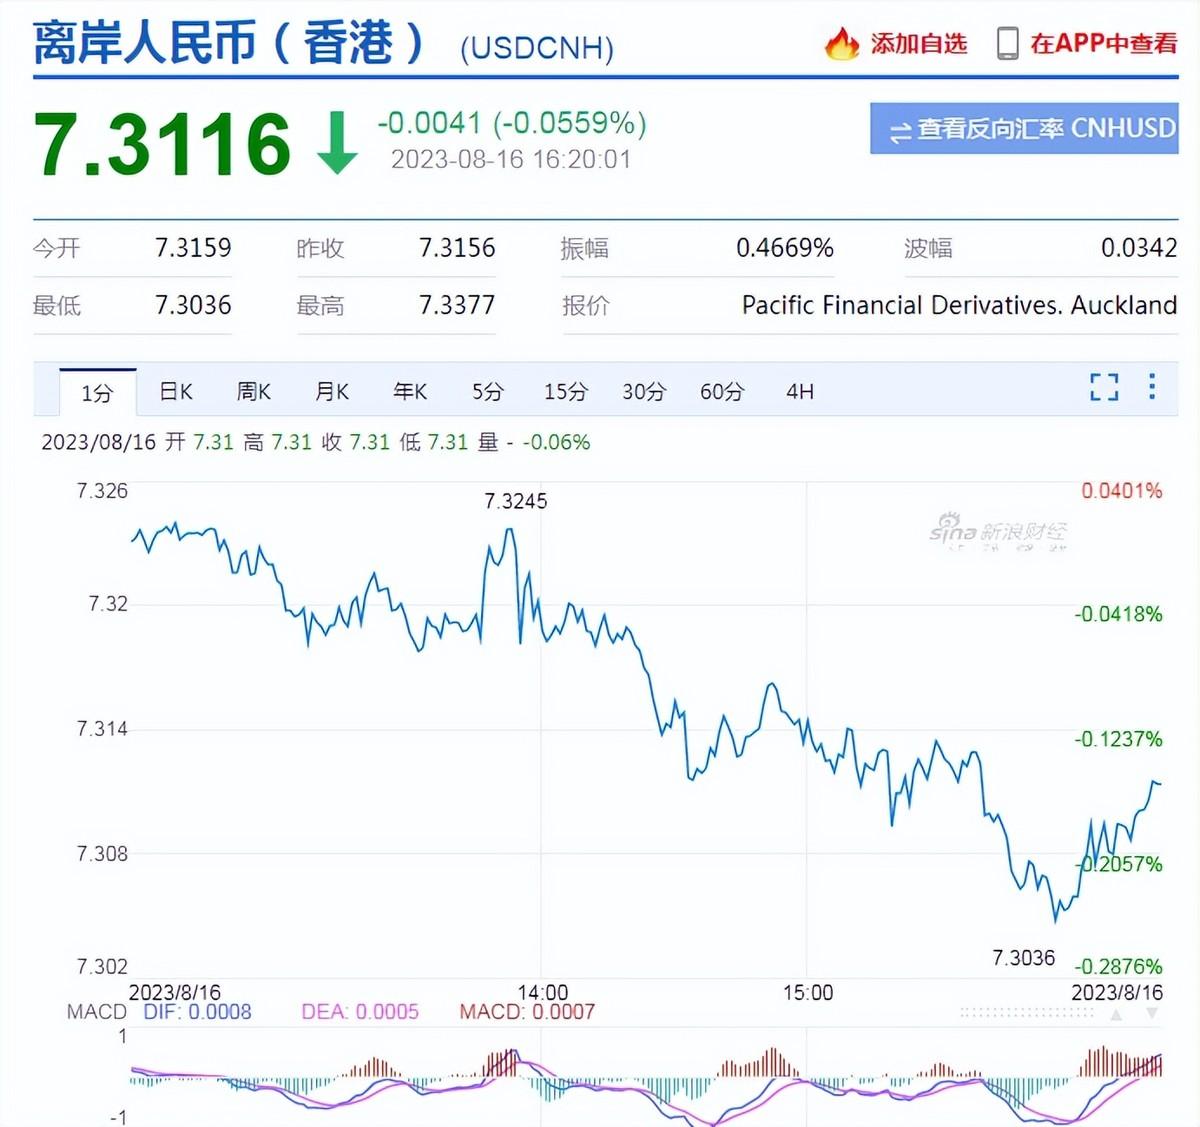Click the Sina 新浪财经 watermark logo
The width and height of the screenshot is (1200, 1127).
pyautogui.click(x=997, y=531)
